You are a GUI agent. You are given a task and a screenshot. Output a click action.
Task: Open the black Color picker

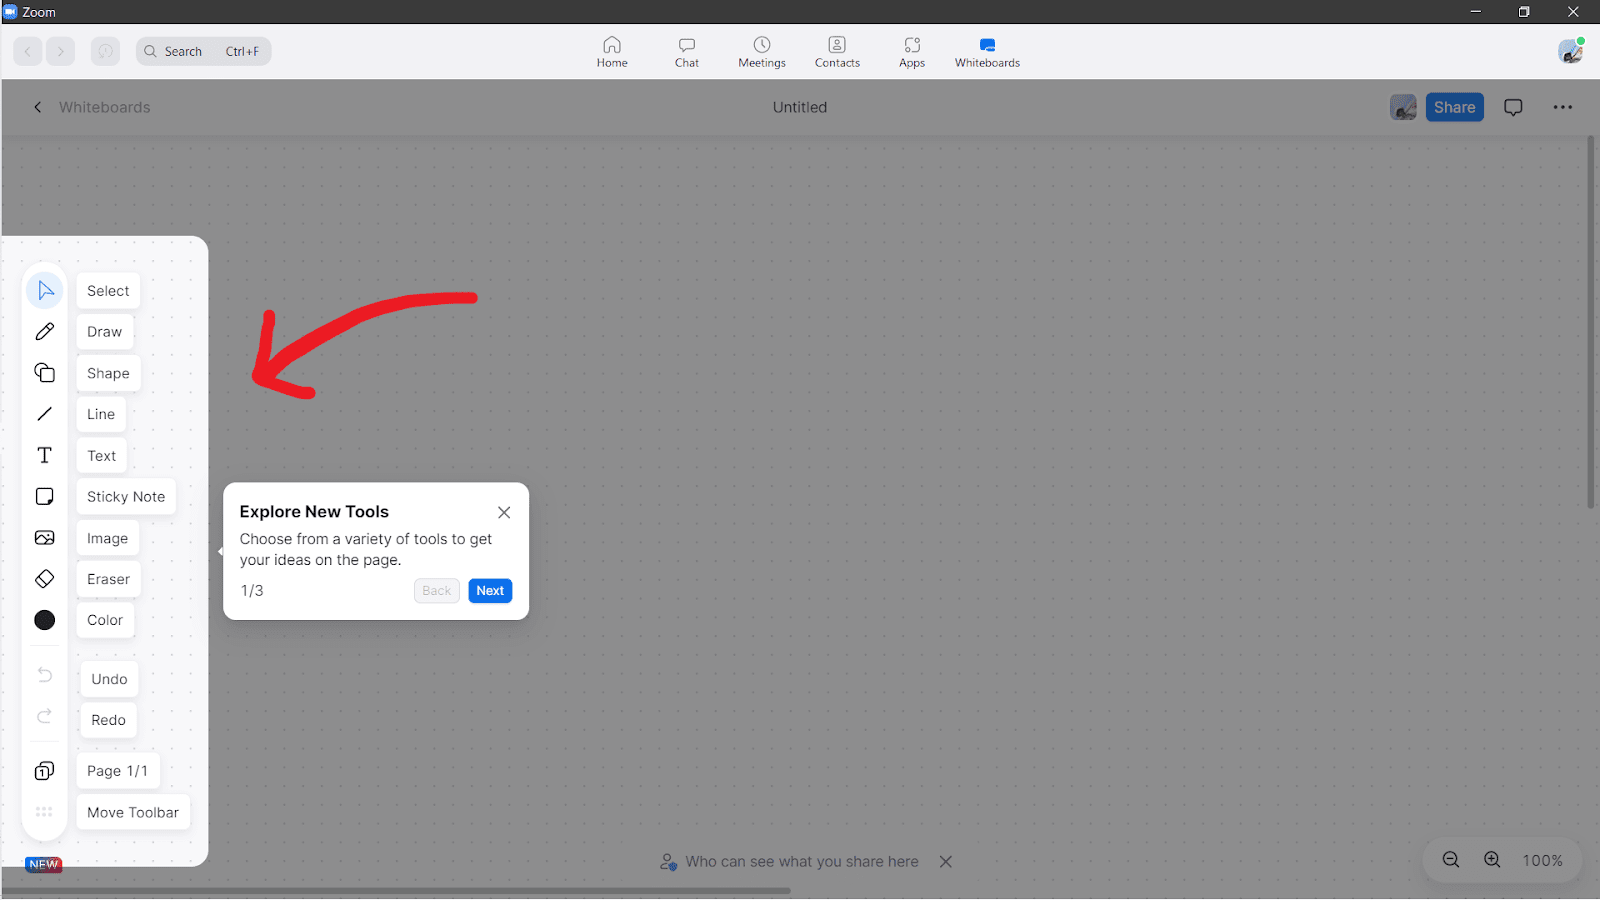click(x=44, y=620)
